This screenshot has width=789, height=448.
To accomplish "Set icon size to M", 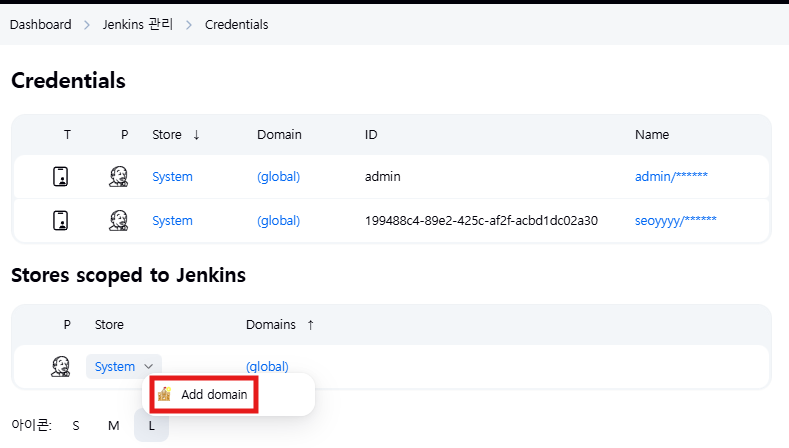I will click(114, 426).
